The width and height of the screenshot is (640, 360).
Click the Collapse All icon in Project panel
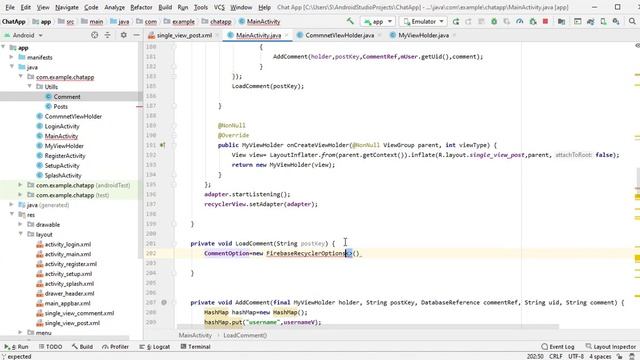(107, 35)
